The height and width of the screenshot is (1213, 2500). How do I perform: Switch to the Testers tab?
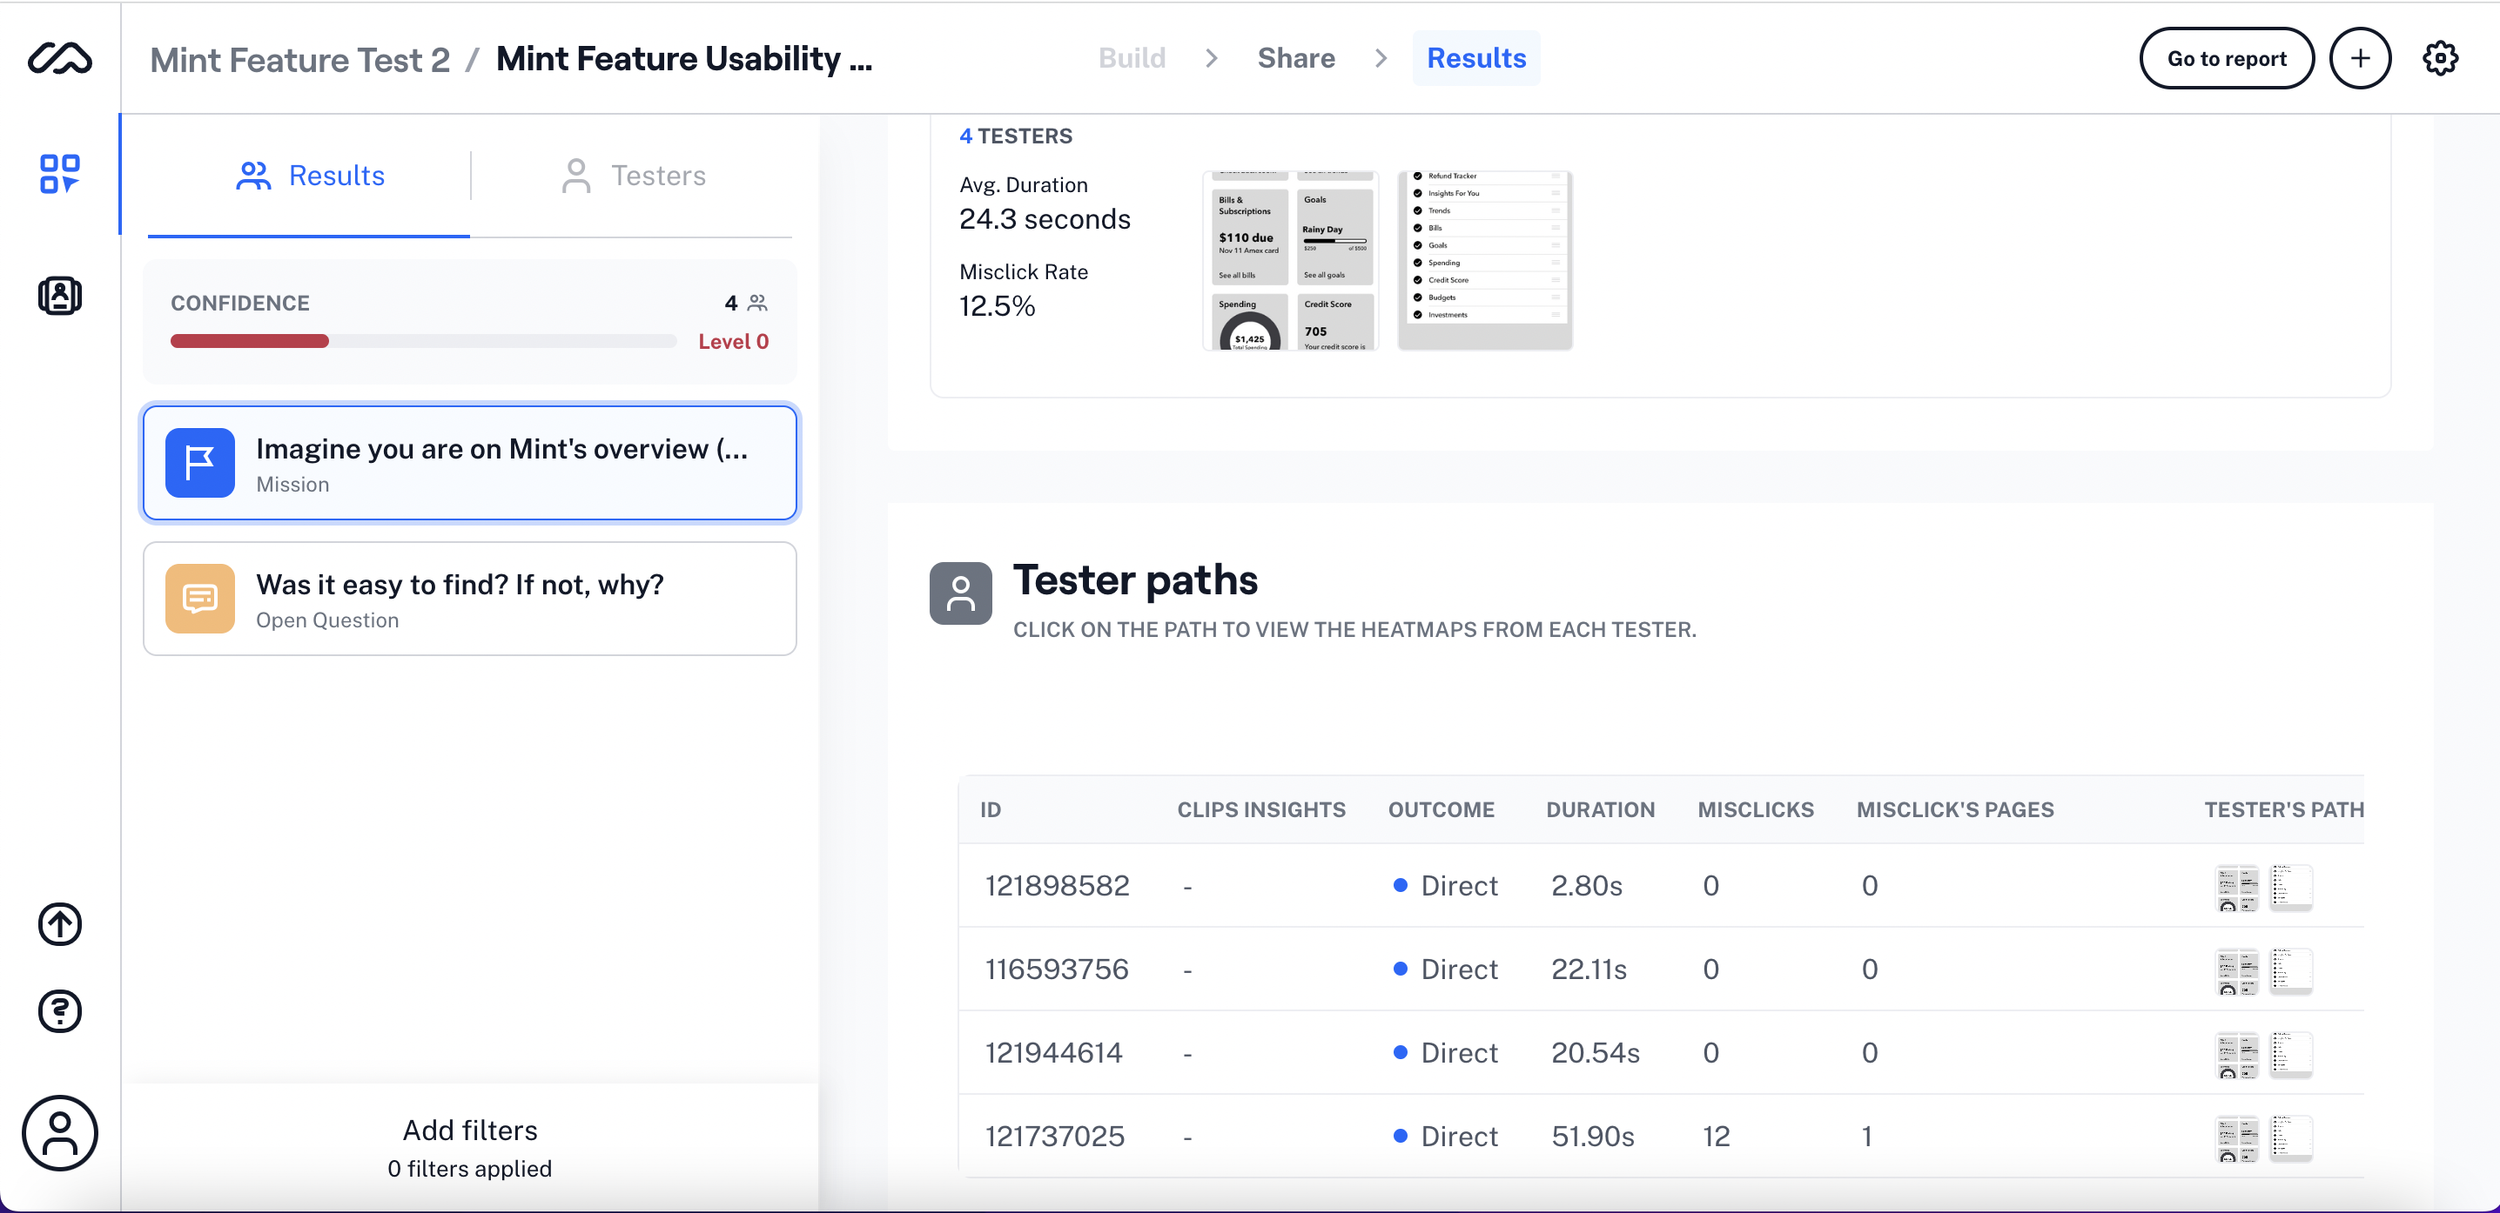633,176
